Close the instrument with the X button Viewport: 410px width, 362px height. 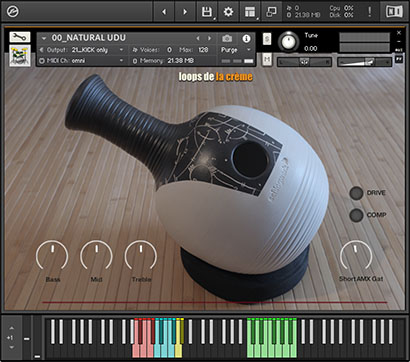tap(399, 33)
